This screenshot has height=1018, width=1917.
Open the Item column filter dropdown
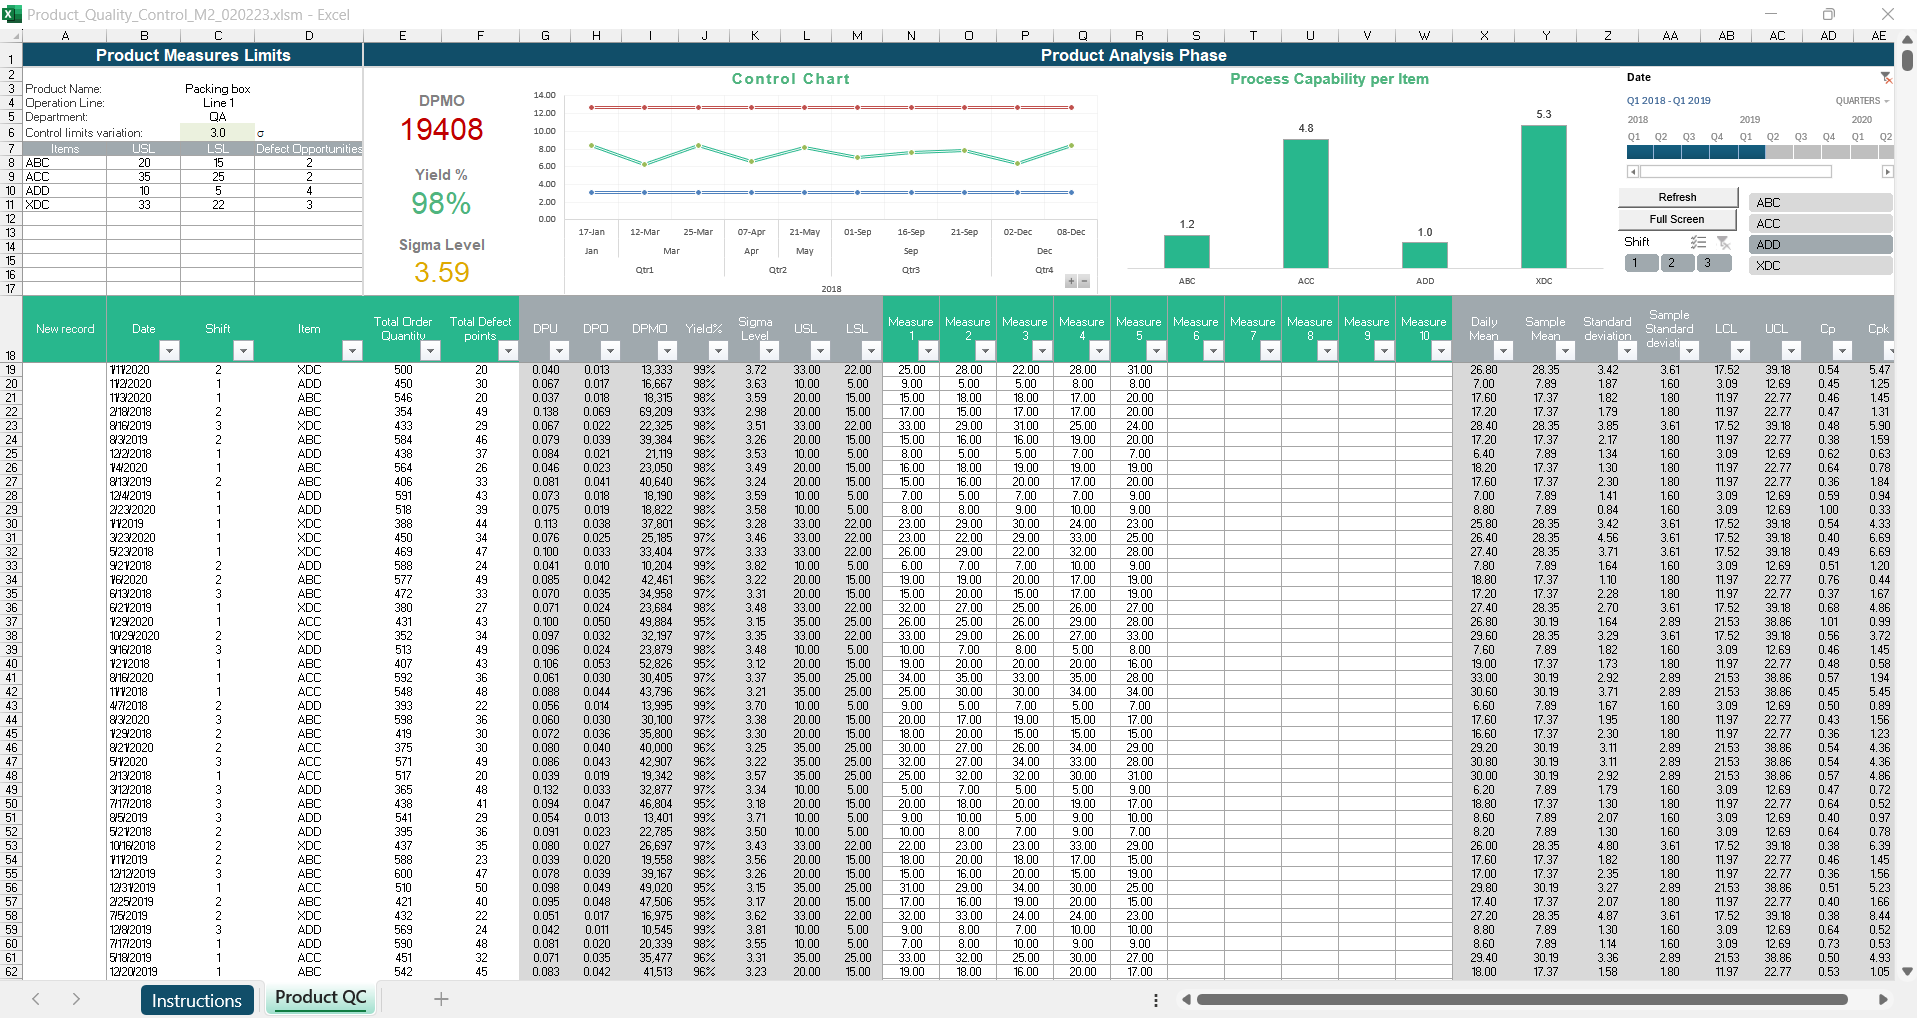(x=351, y=350)
